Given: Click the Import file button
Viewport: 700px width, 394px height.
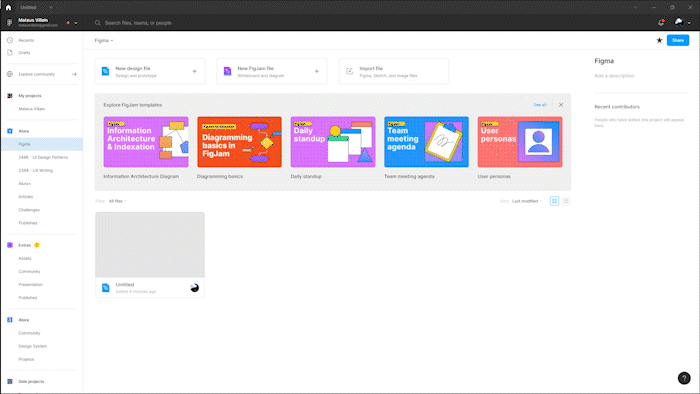Looking at the screenshot, I should pos(394,71).
